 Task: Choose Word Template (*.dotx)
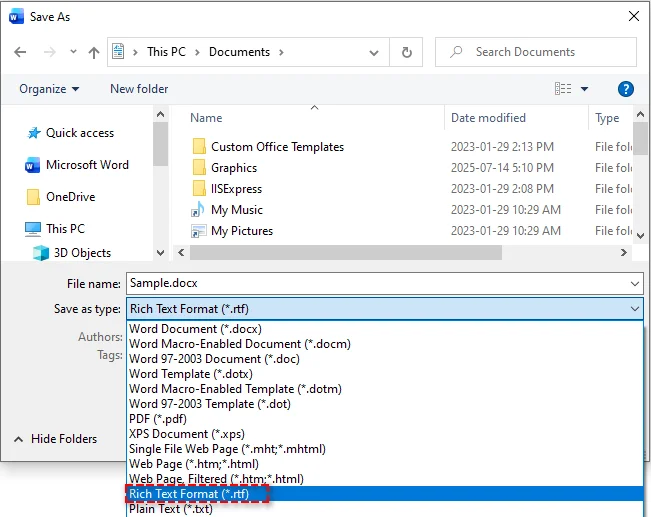[384, 374]
